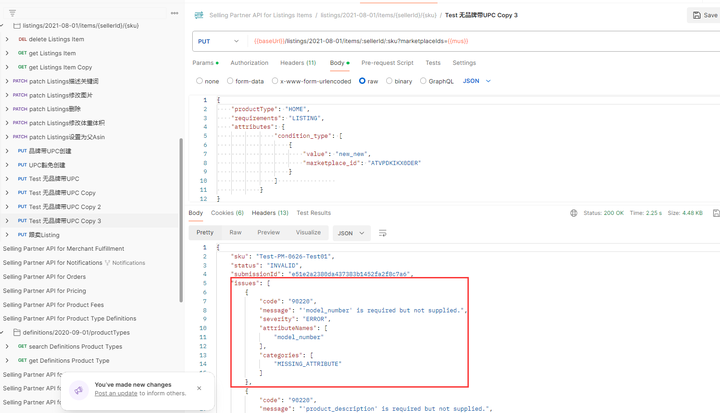Click the Save disk icon
This screenshot has height=413, width=720.
(x=697, y=15)
